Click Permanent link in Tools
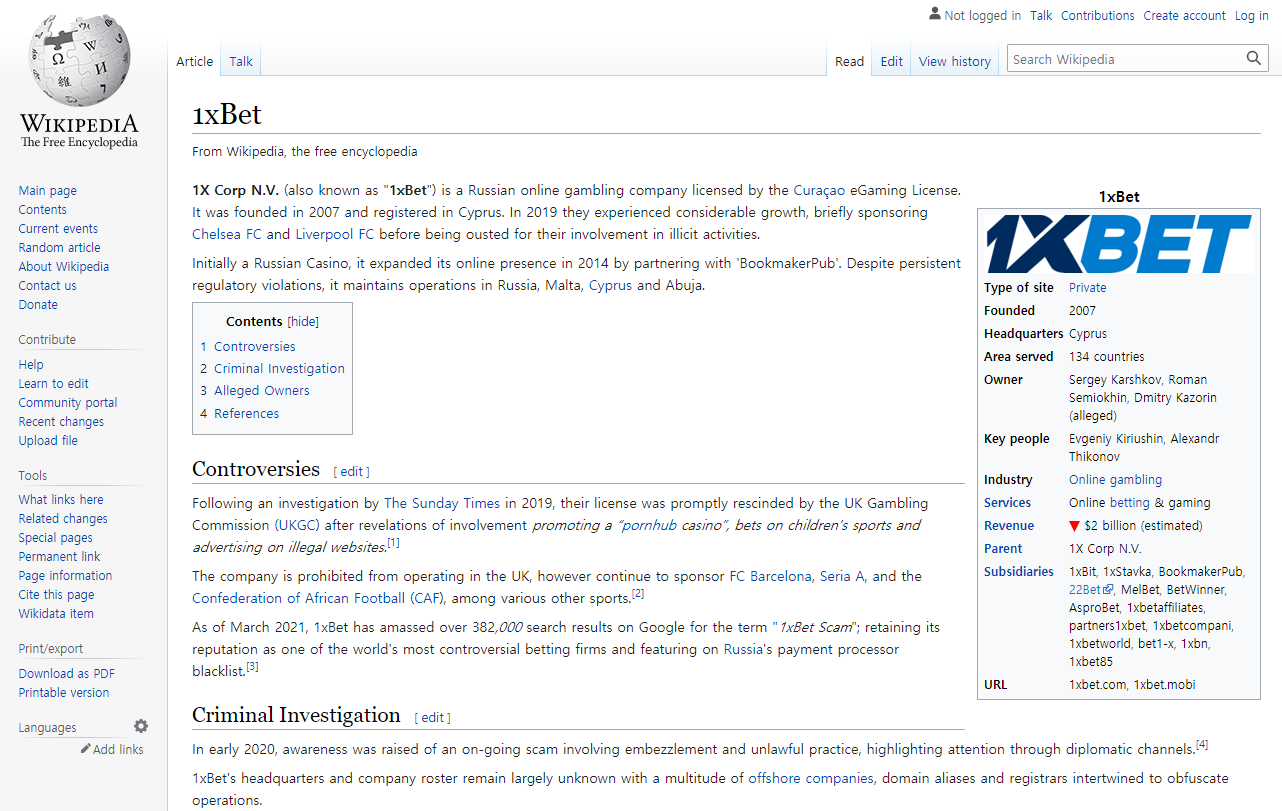Viewport: 1282px width, 811px height. click(59, 557)
